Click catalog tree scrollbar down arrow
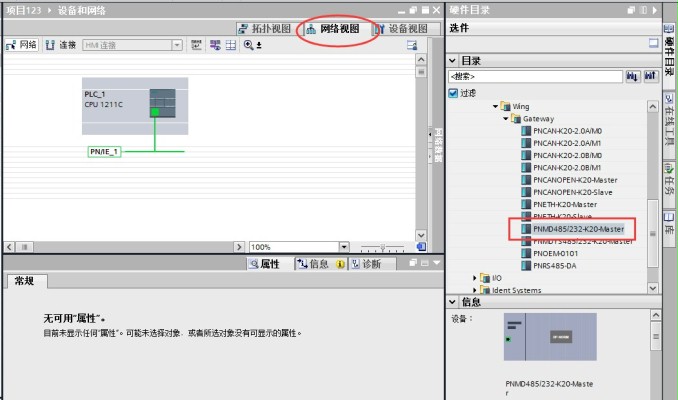 click(653, 288)
